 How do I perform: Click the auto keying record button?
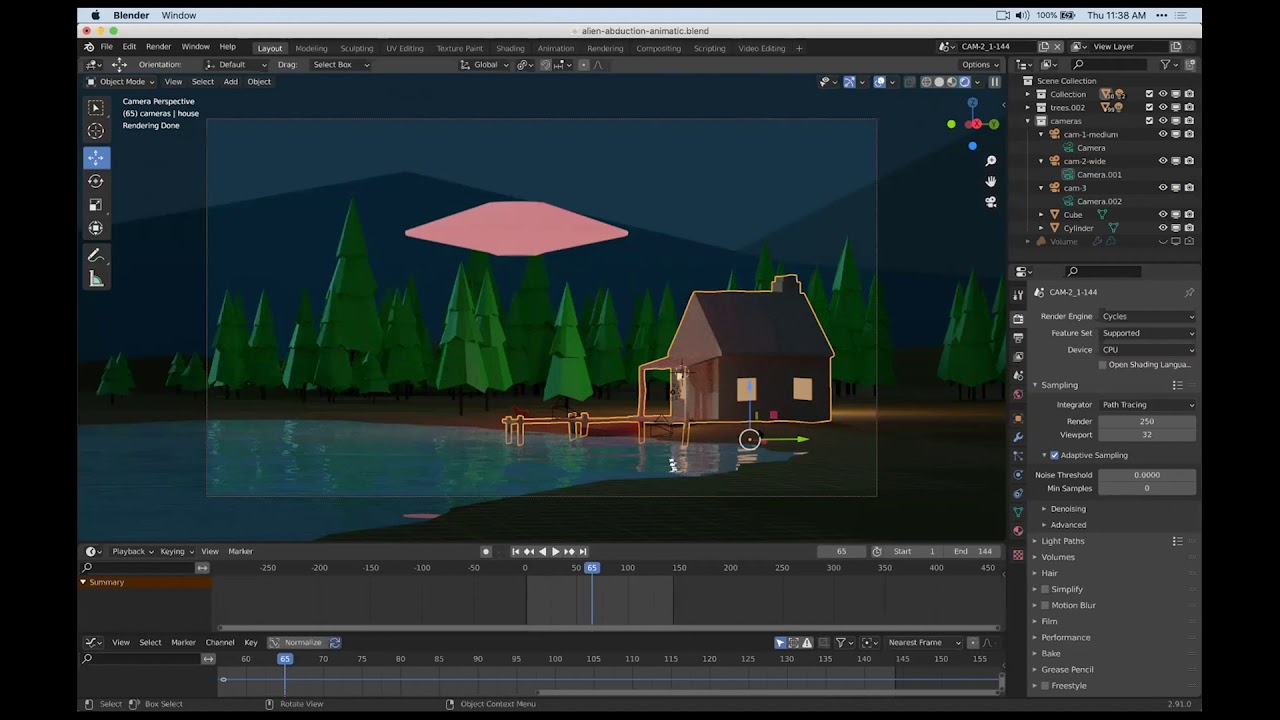[x=486, y=551]
